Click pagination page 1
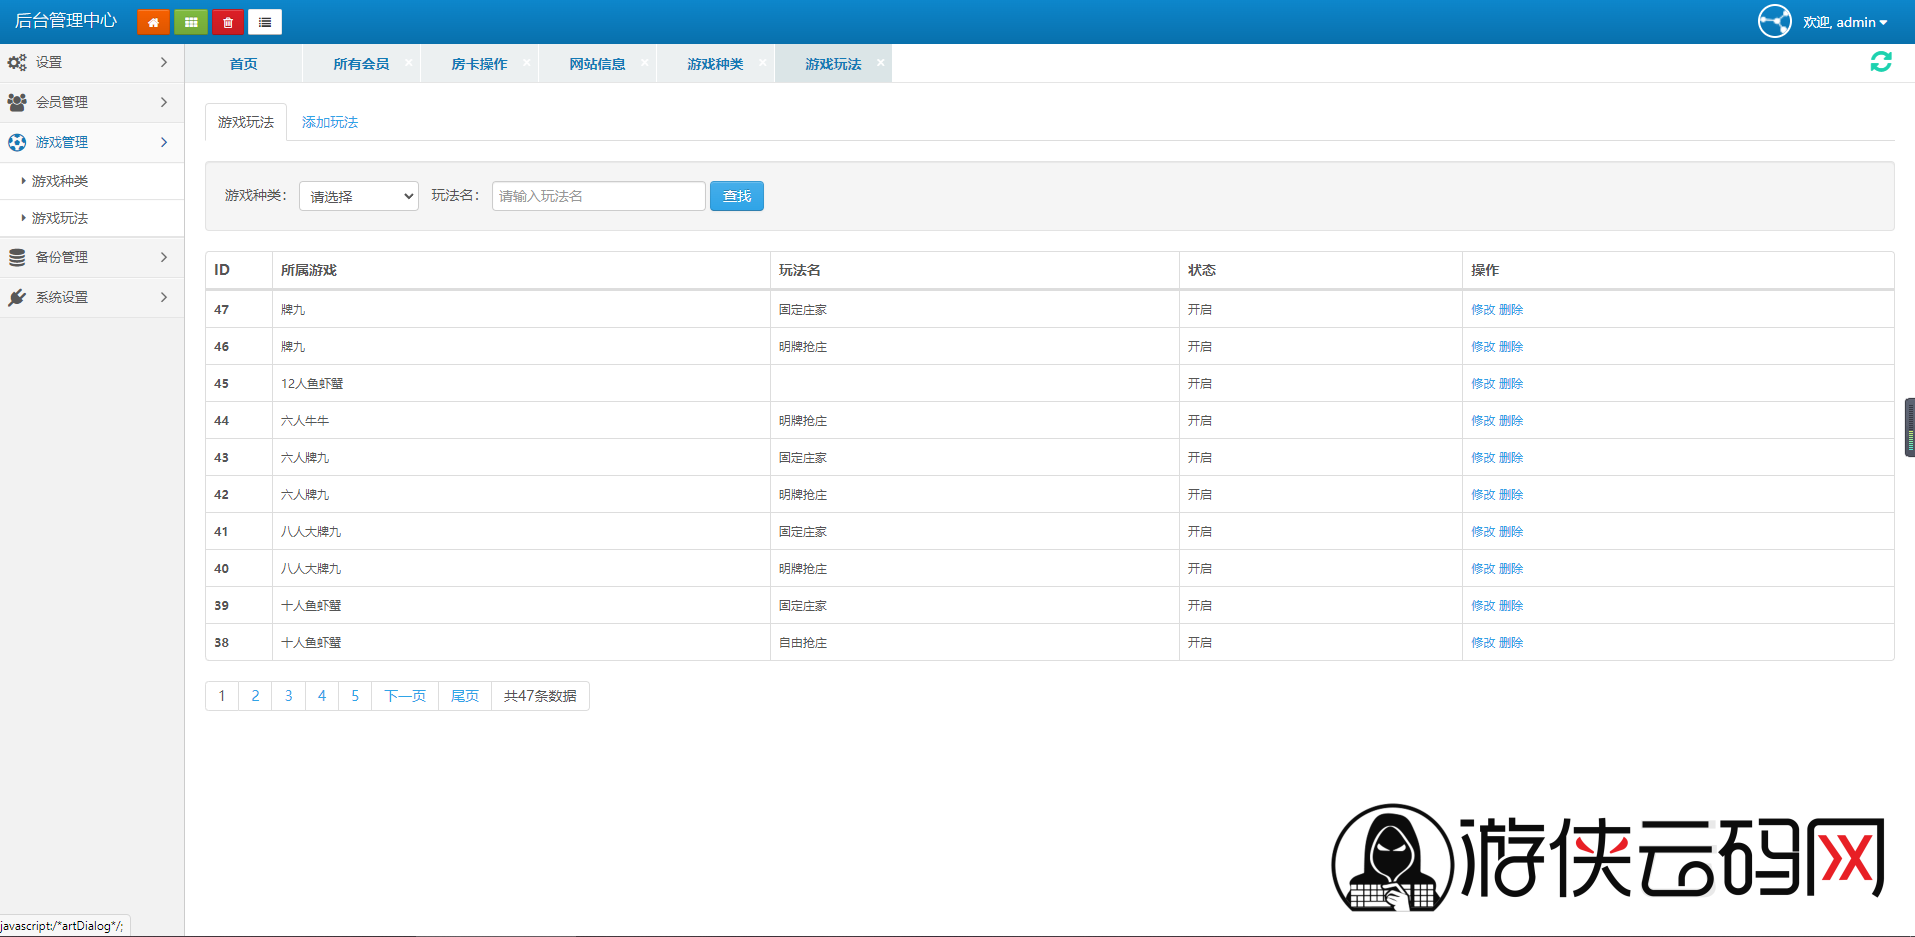This screenshot has height=937, width=1915. tap(222, 696)
